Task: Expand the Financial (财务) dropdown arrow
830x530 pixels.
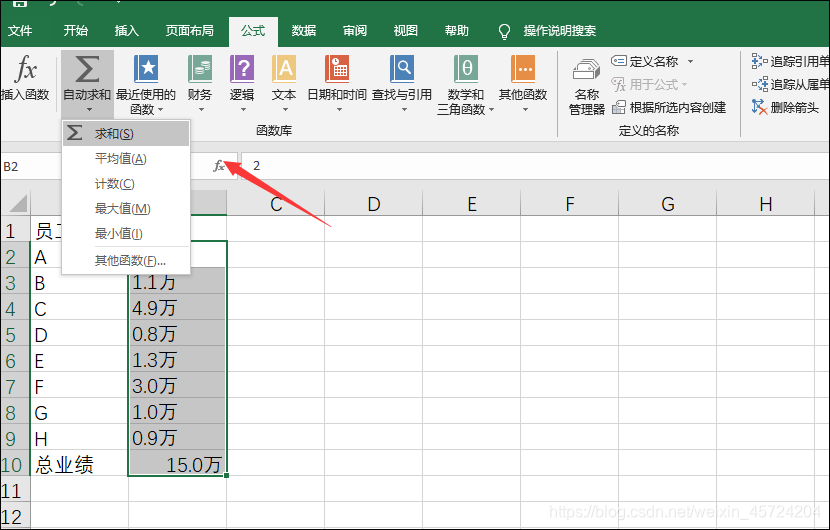Action: tap(201, 110)
